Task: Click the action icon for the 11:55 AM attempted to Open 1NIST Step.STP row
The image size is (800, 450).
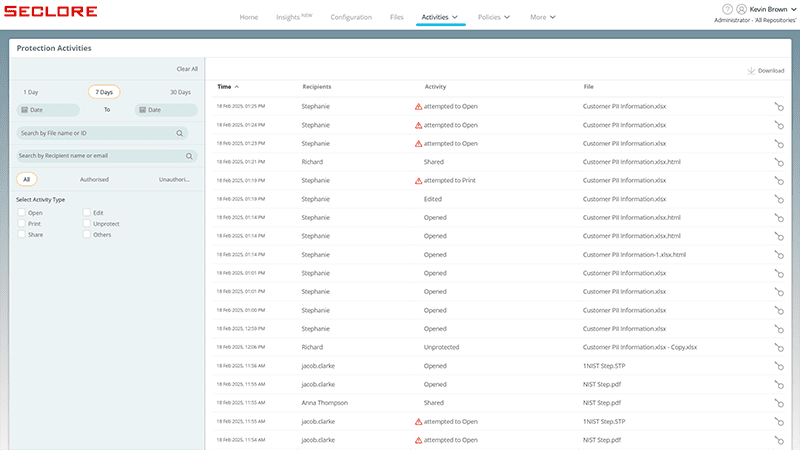Action: [779, 422]
